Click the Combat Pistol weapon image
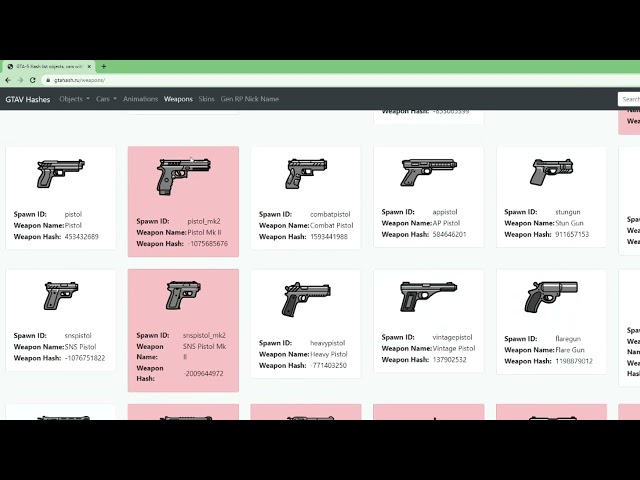The height and width of the screenshot is (480, 640). pyautogui.click(x=306, y=173)
